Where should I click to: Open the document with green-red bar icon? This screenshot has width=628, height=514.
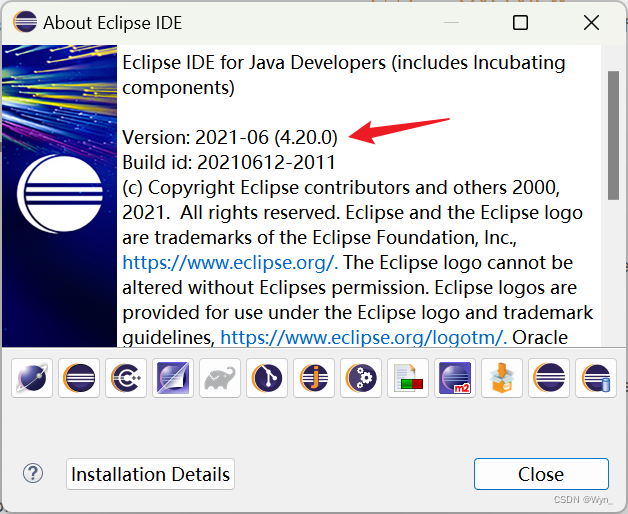[x=408, y=378]
